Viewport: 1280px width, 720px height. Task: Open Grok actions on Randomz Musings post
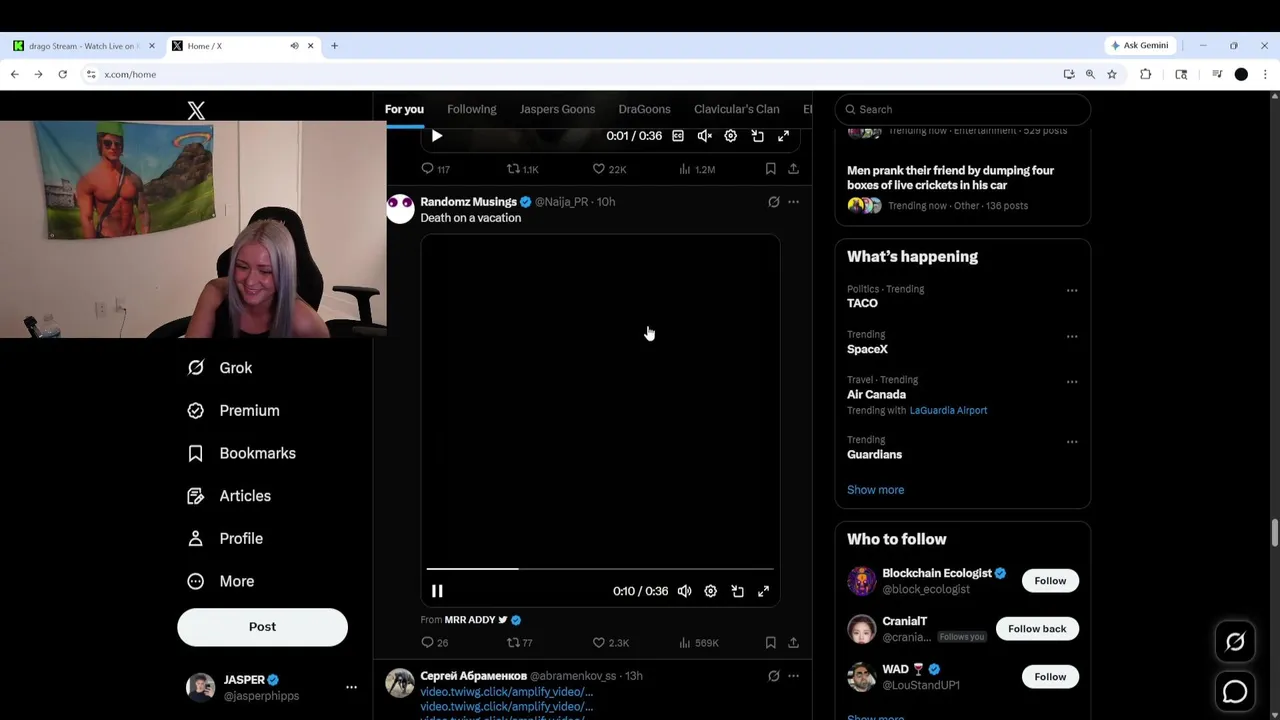click(x=773, y=202)
